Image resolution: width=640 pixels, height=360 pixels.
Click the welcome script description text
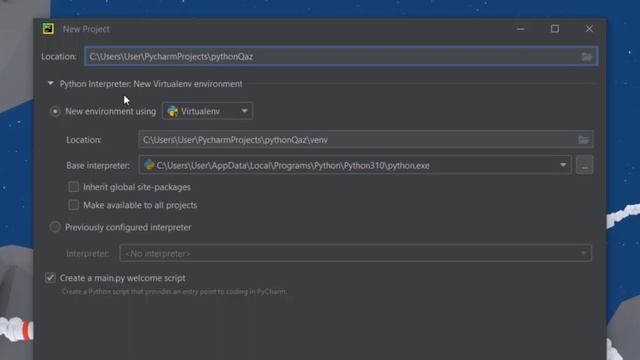tap(174, 292)
